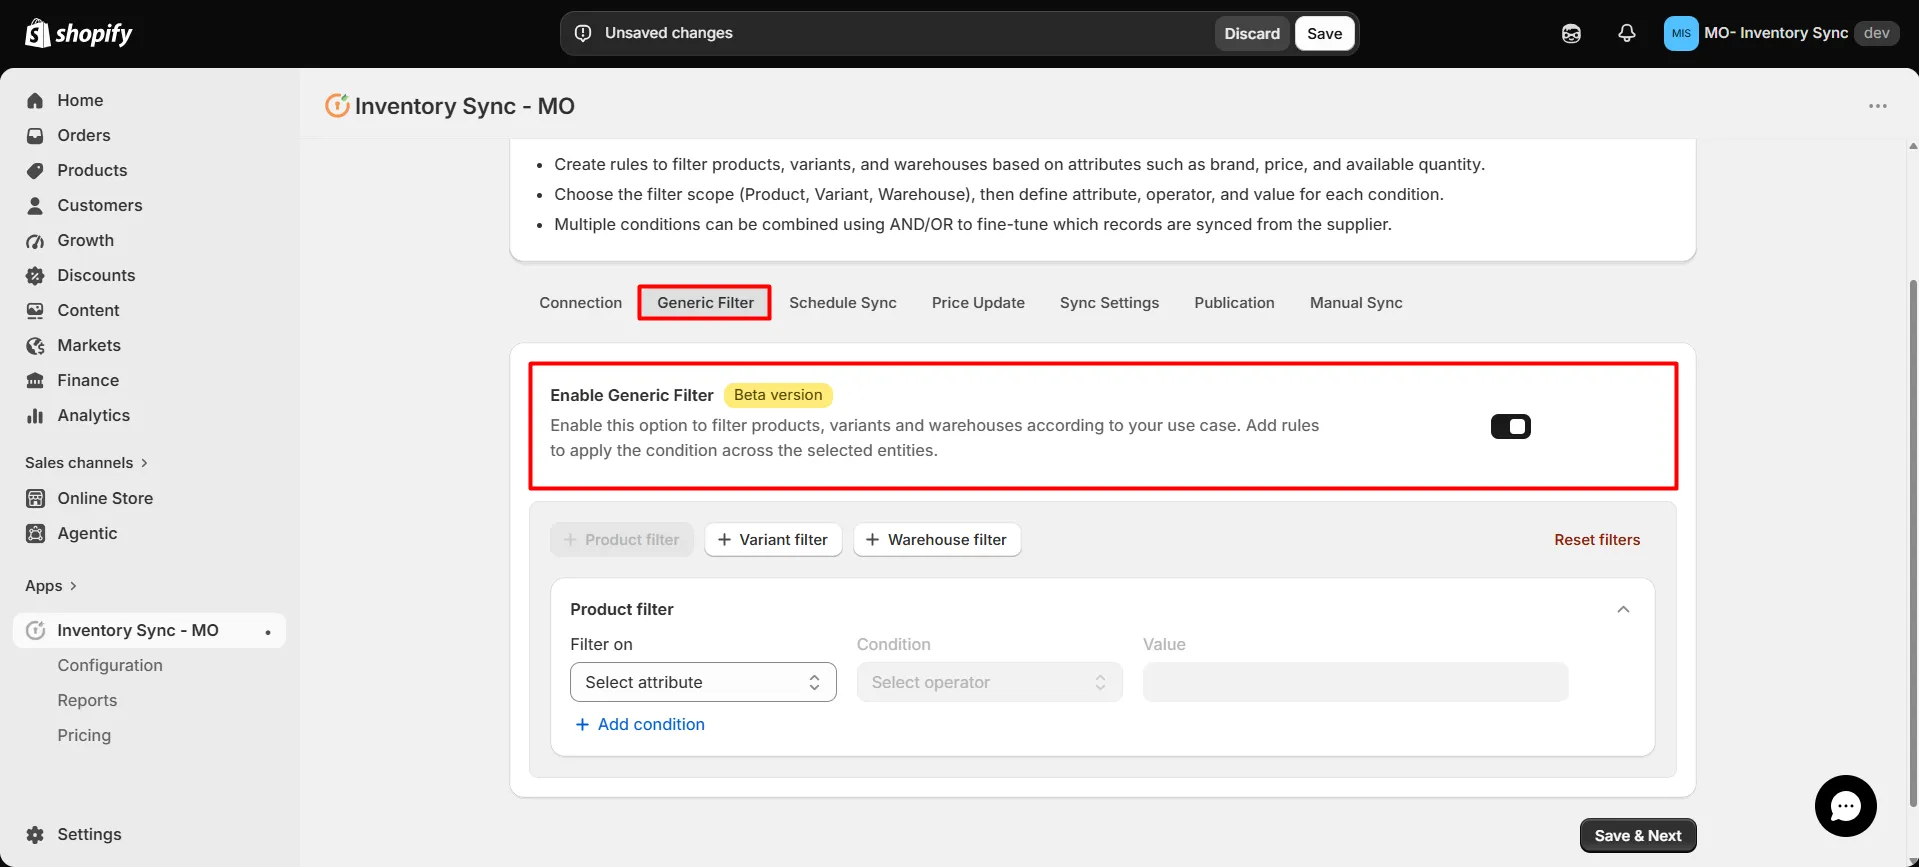Viewport: 1919px width, 867px height.
Task: Click the Unsaved changes alert icon
Action: 583,33
